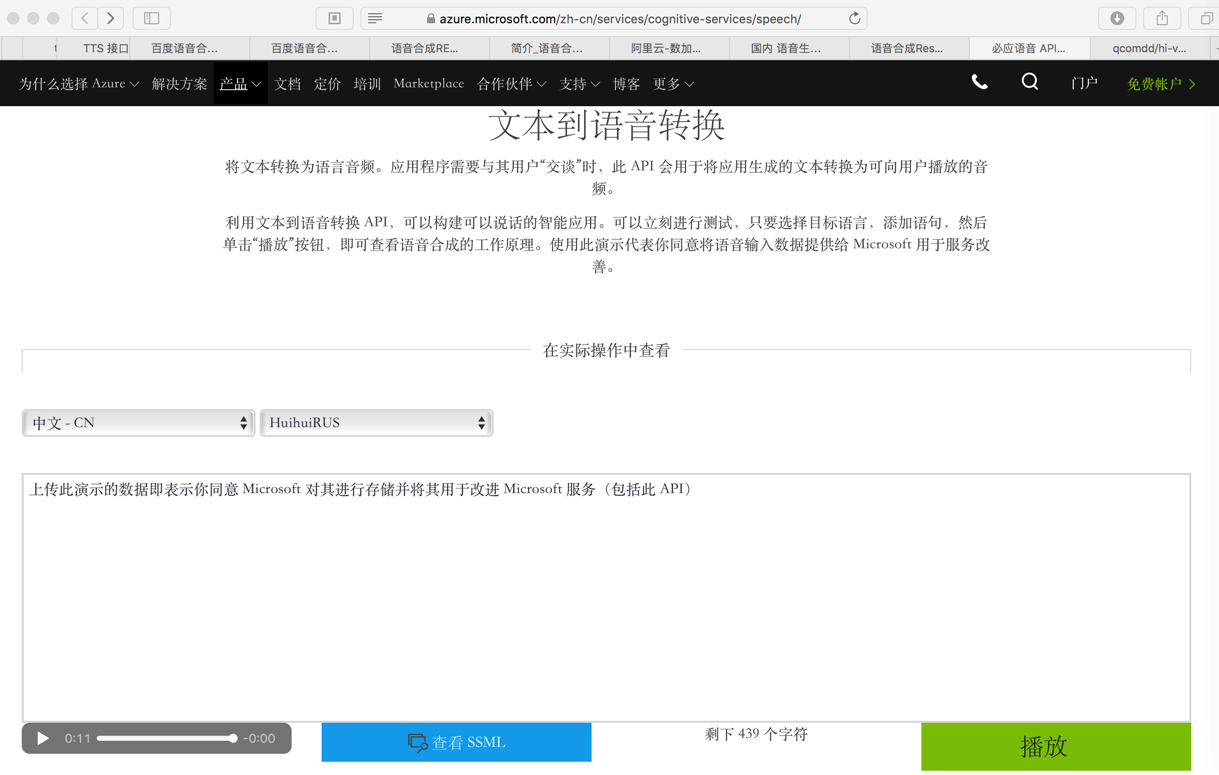Open the site search magnifier icon

[x=1029, y=83]
